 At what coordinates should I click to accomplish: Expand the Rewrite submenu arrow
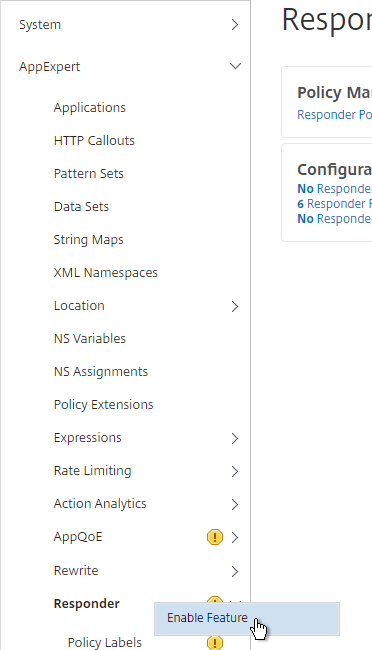[235, 571]
